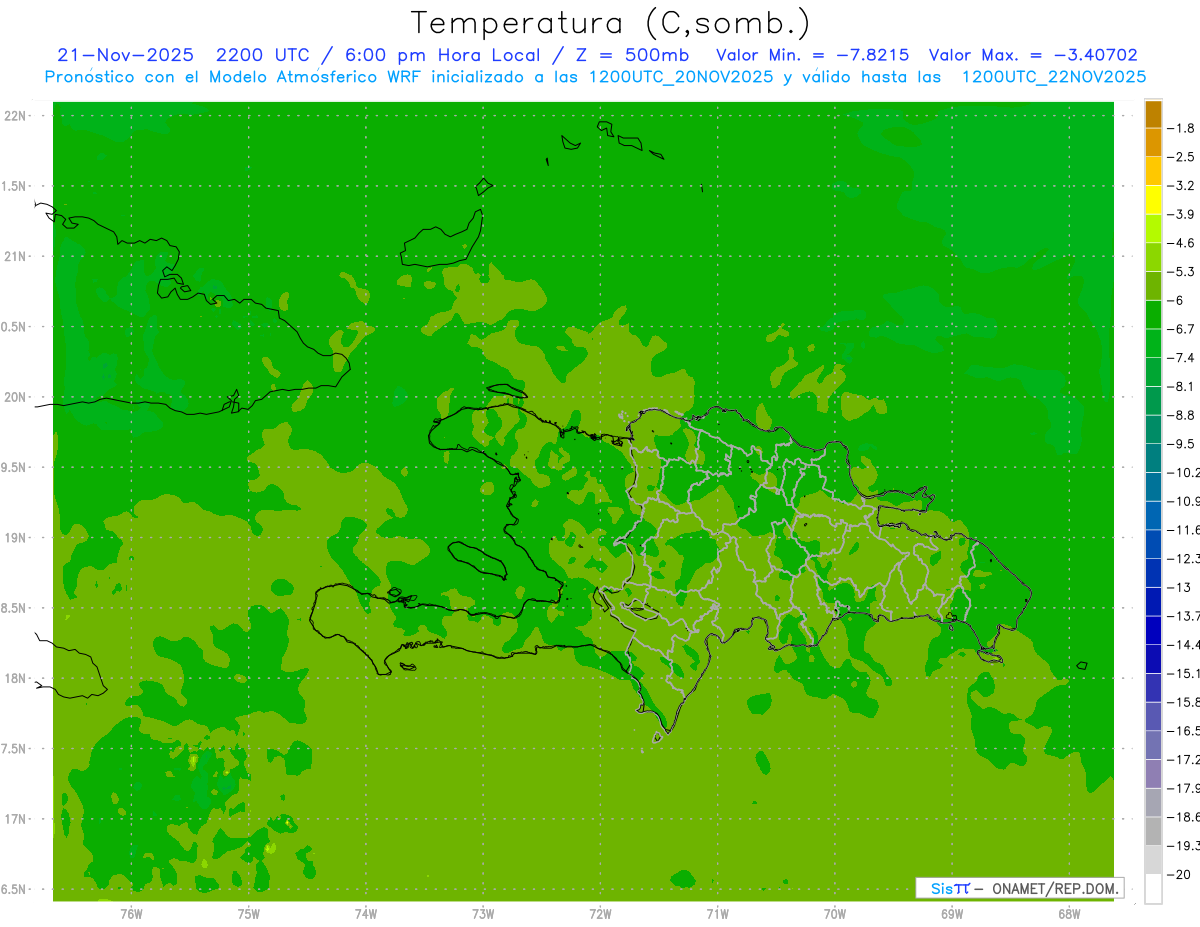Image resolution: width=1200 pixels, height=927 pixels.
Task: Select the '17N' latitude label
Action: (15, 819)
